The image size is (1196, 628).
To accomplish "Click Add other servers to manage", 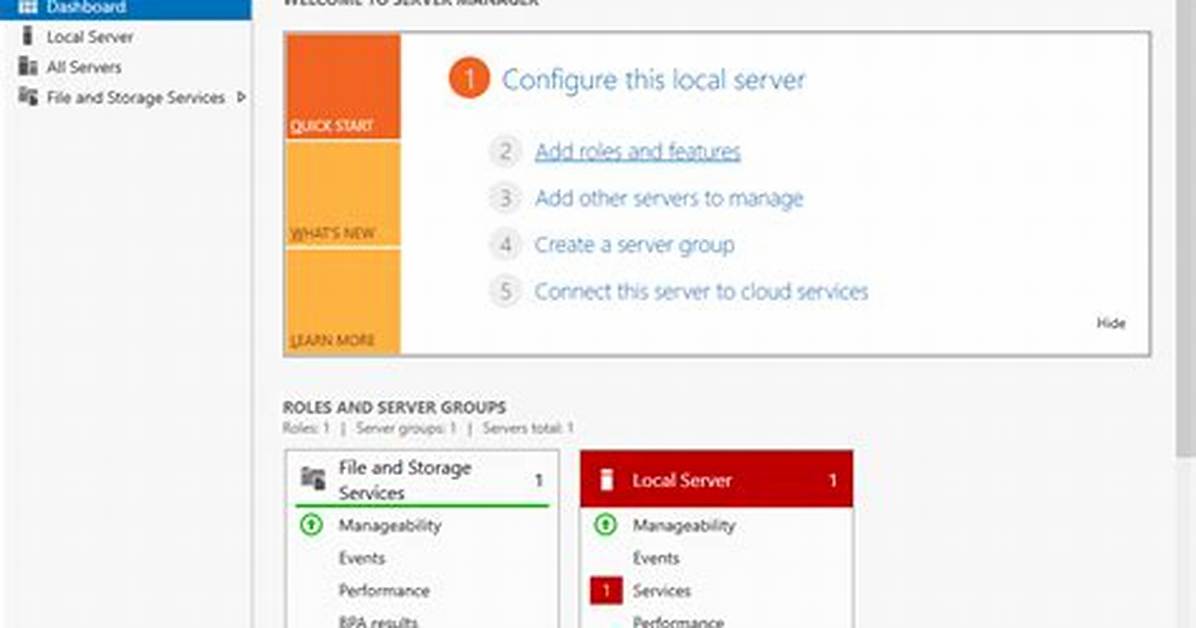I will [669, 198].
